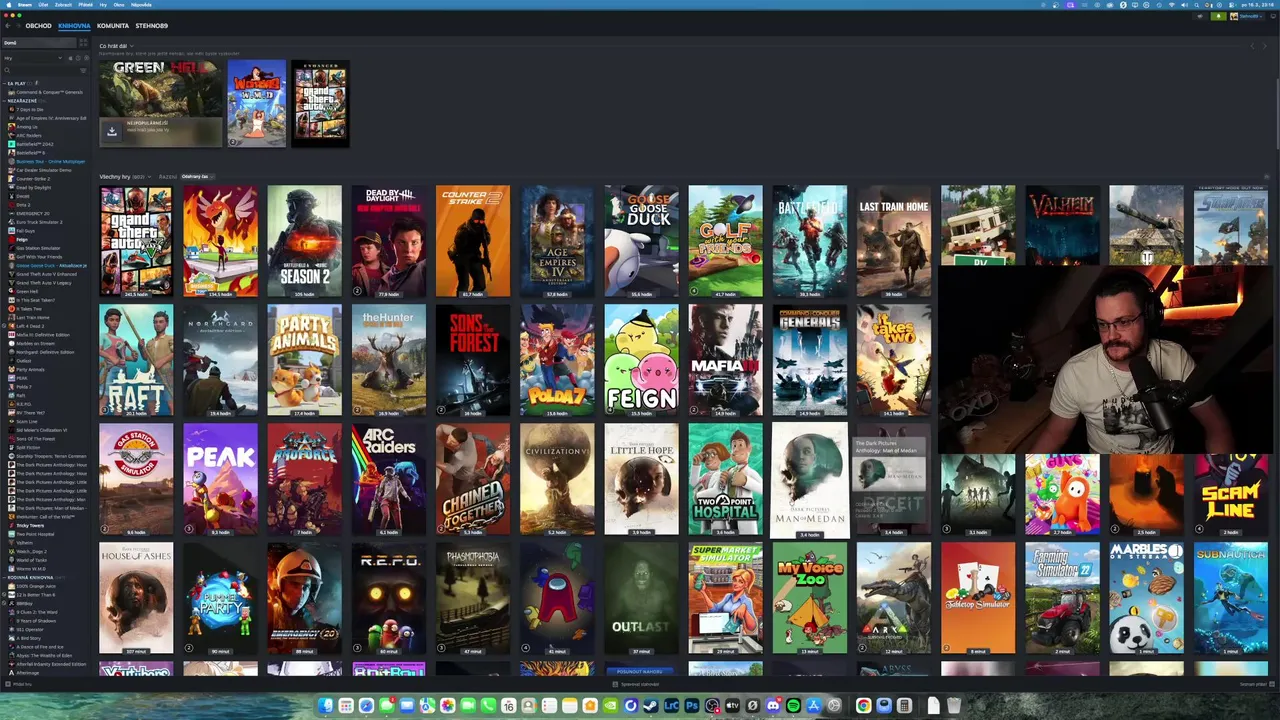Image resolution: width=1280 pixels, height=720 pixels.
Task: Open the sort-by playtime dropdown
Action: [198, 177]
